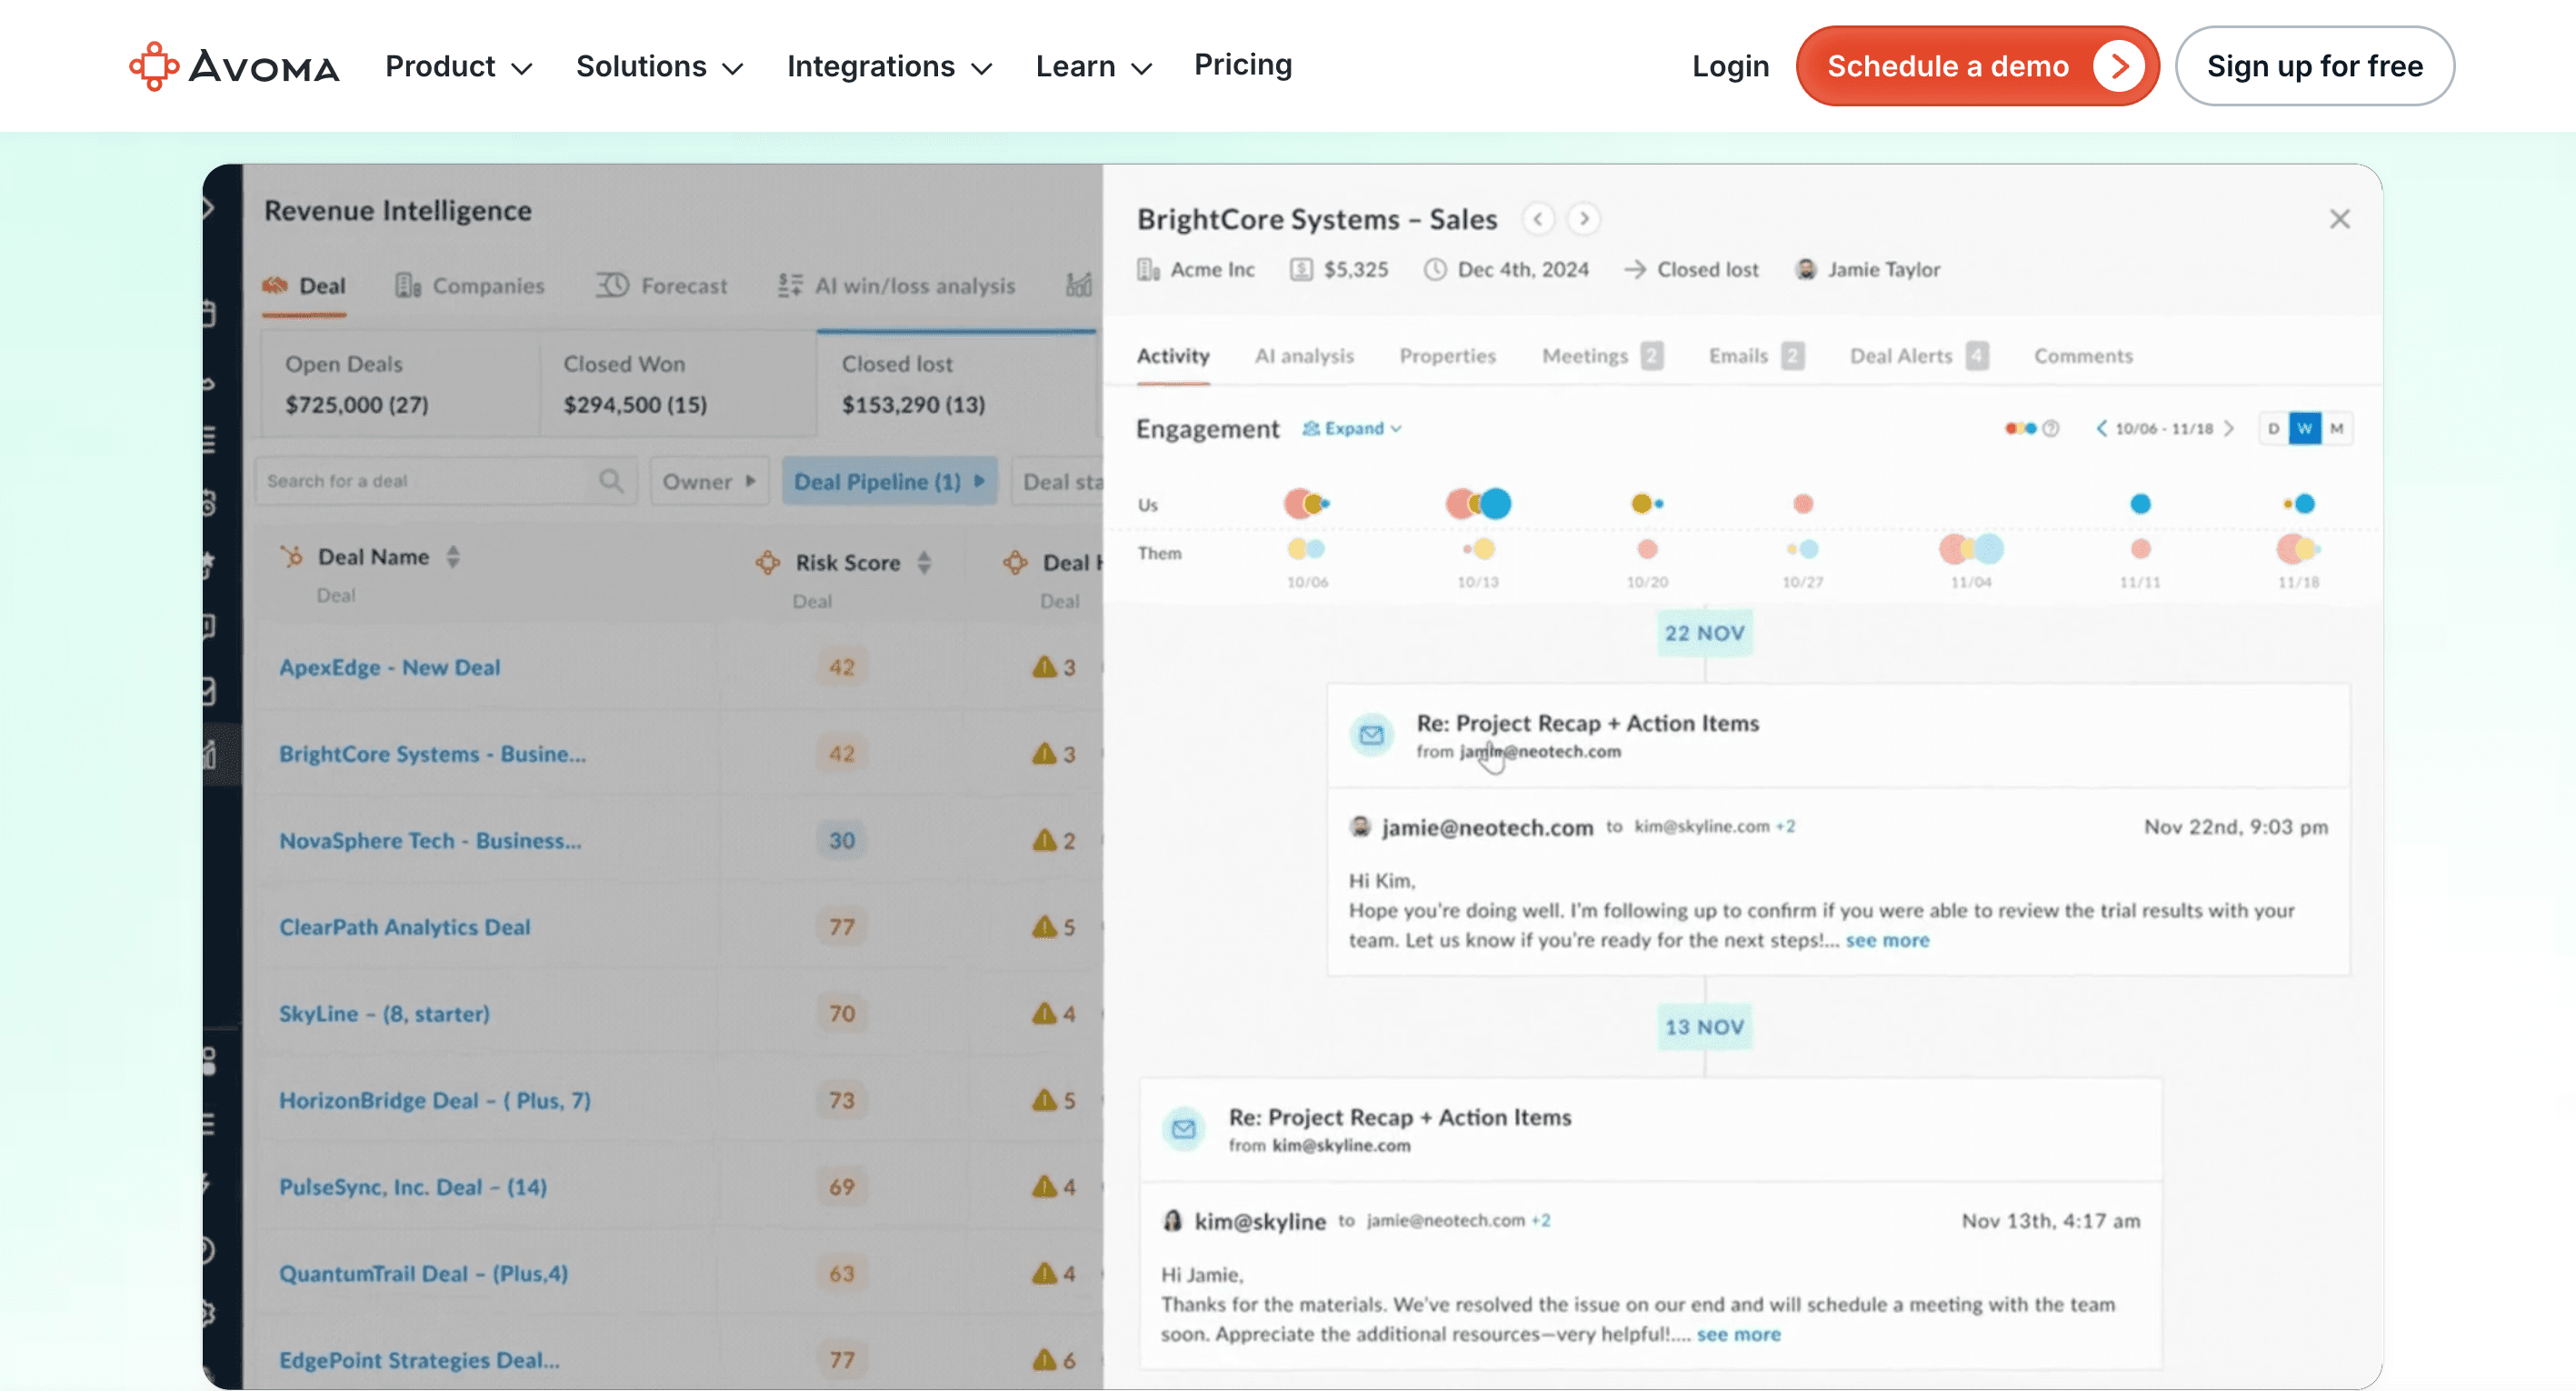The height and width of the screenshot is (1391, 2576).
Task: Click see more on jamie@neotech.com email
Action: pyautogui.click(x=1887, y=941)
